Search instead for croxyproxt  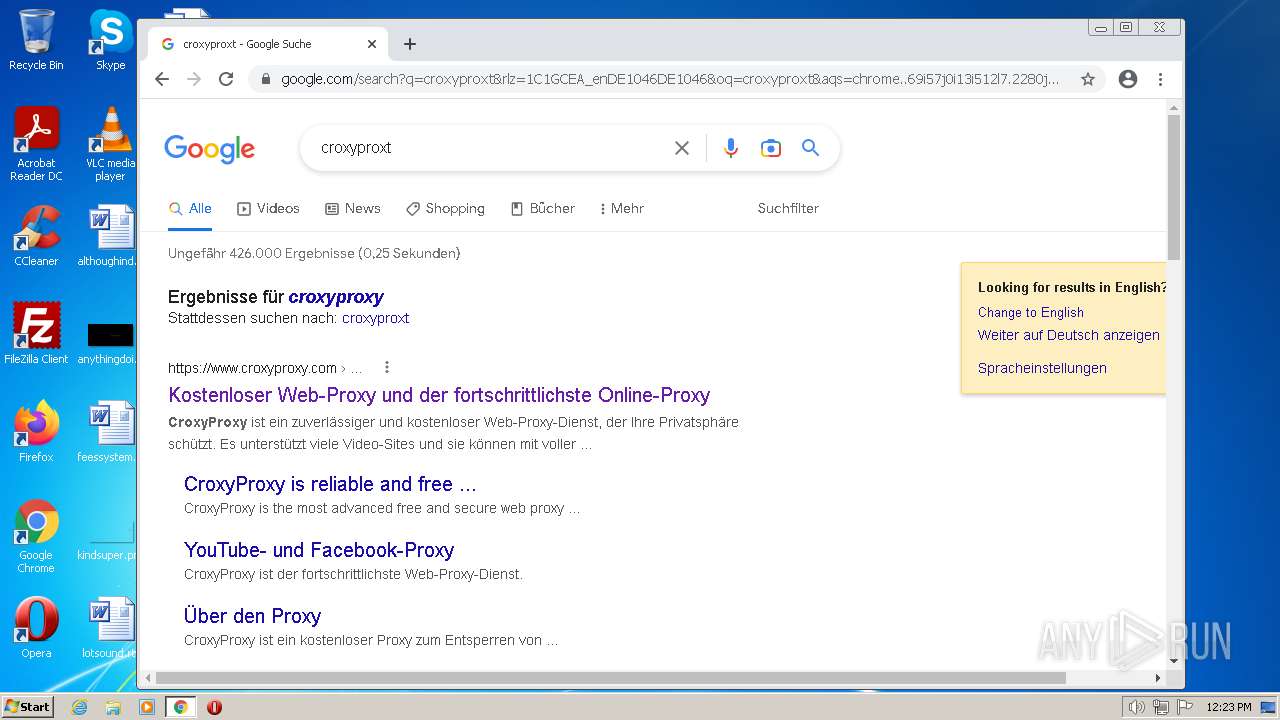click(375, 318)
